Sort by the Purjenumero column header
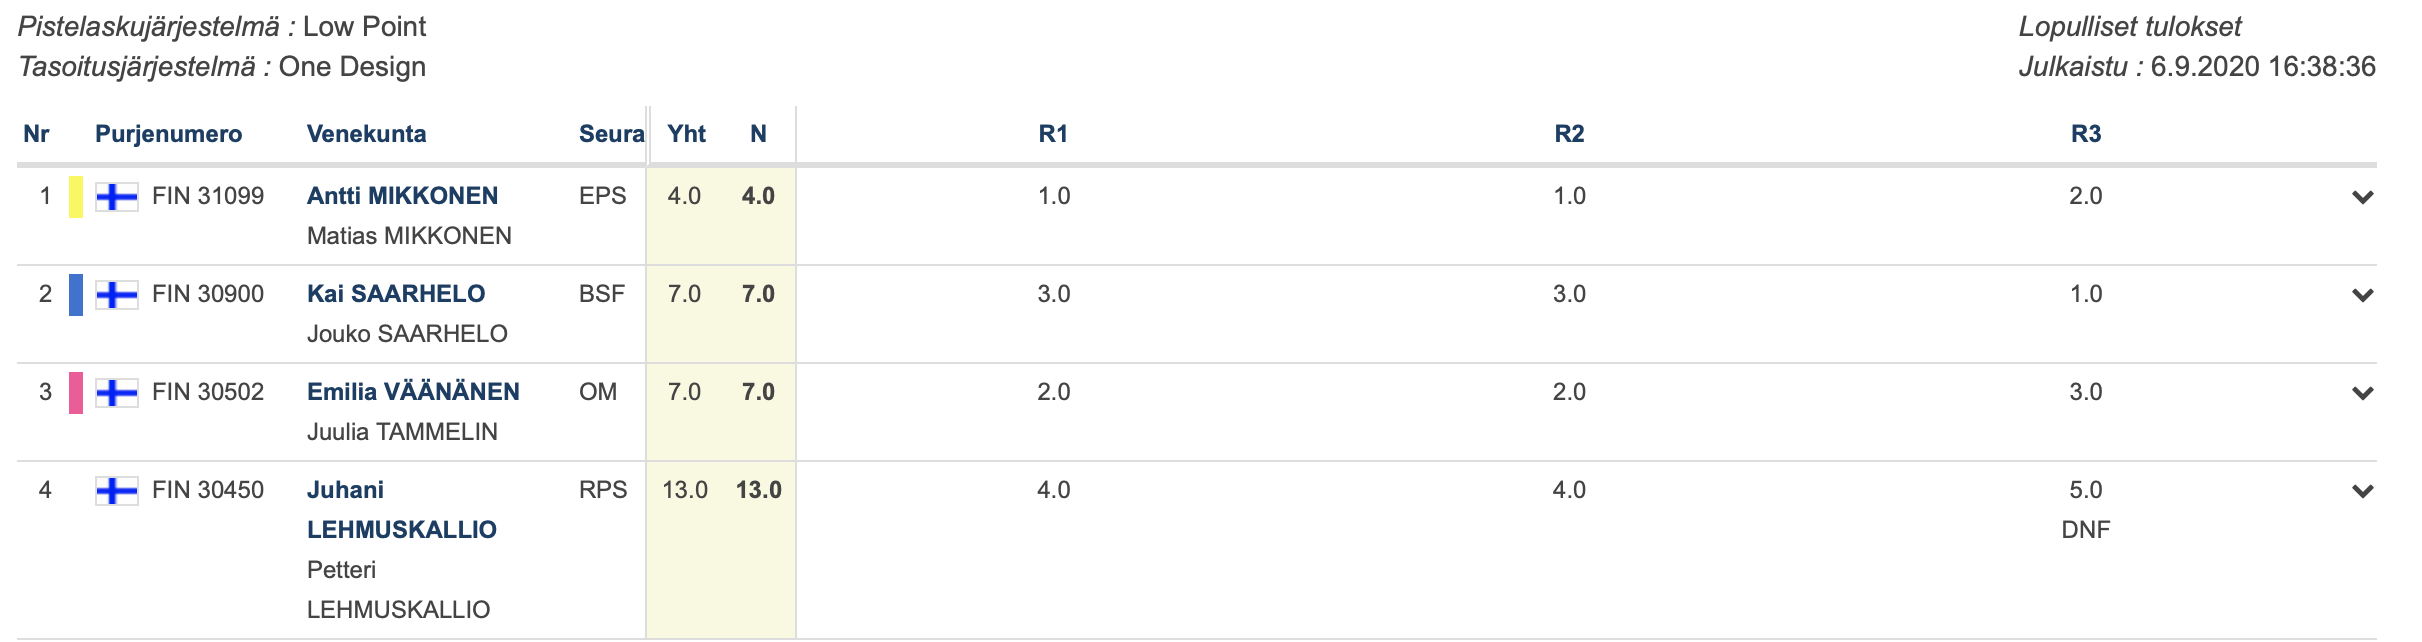 pyautogui.click(x=168, y=134)
